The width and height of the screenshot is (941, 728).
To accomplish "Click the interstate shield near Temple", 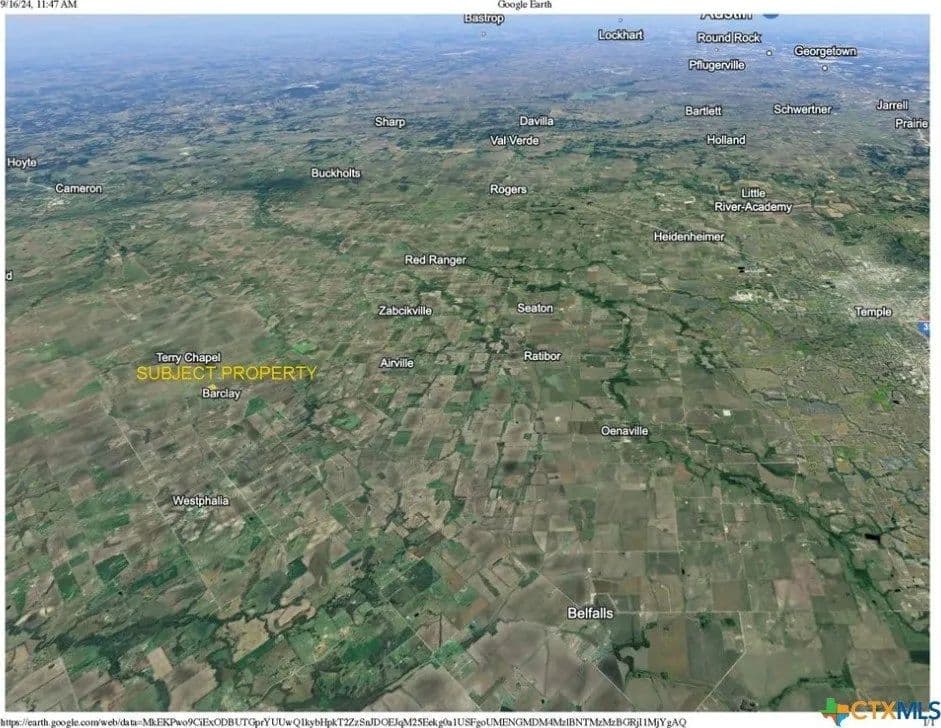I will tap(925, 326).
